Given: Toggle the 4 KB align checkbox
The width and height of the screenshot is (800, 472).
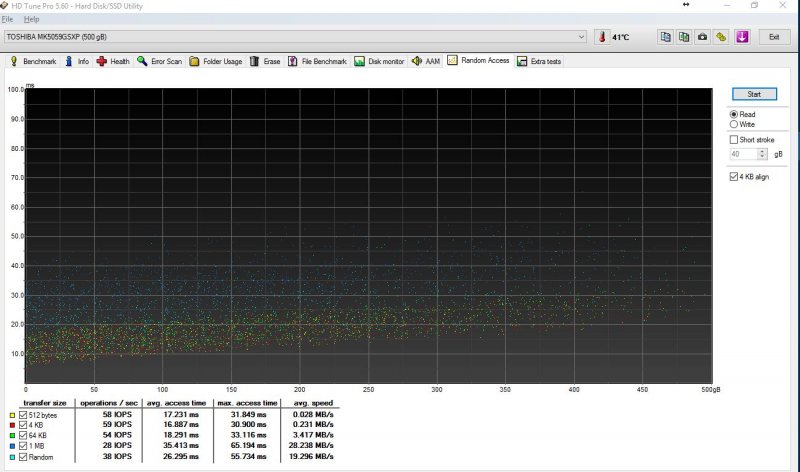Looking at the screenshot, I should (x=735, y=177).
